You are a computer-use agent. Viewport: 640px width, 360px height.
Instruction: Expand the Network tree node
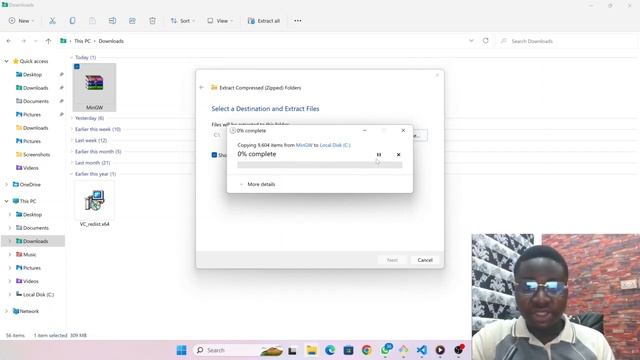(x=7, y=311)
